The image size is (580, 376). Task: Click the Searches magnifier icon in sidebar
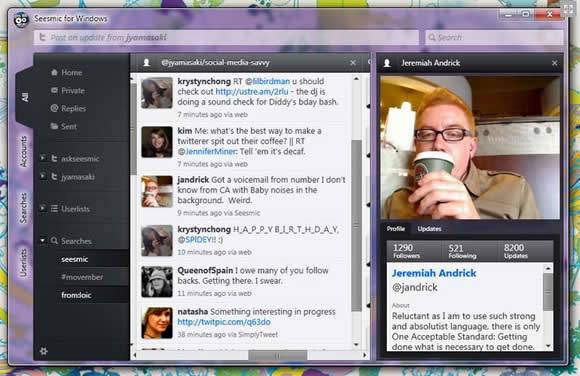point(54,241)
